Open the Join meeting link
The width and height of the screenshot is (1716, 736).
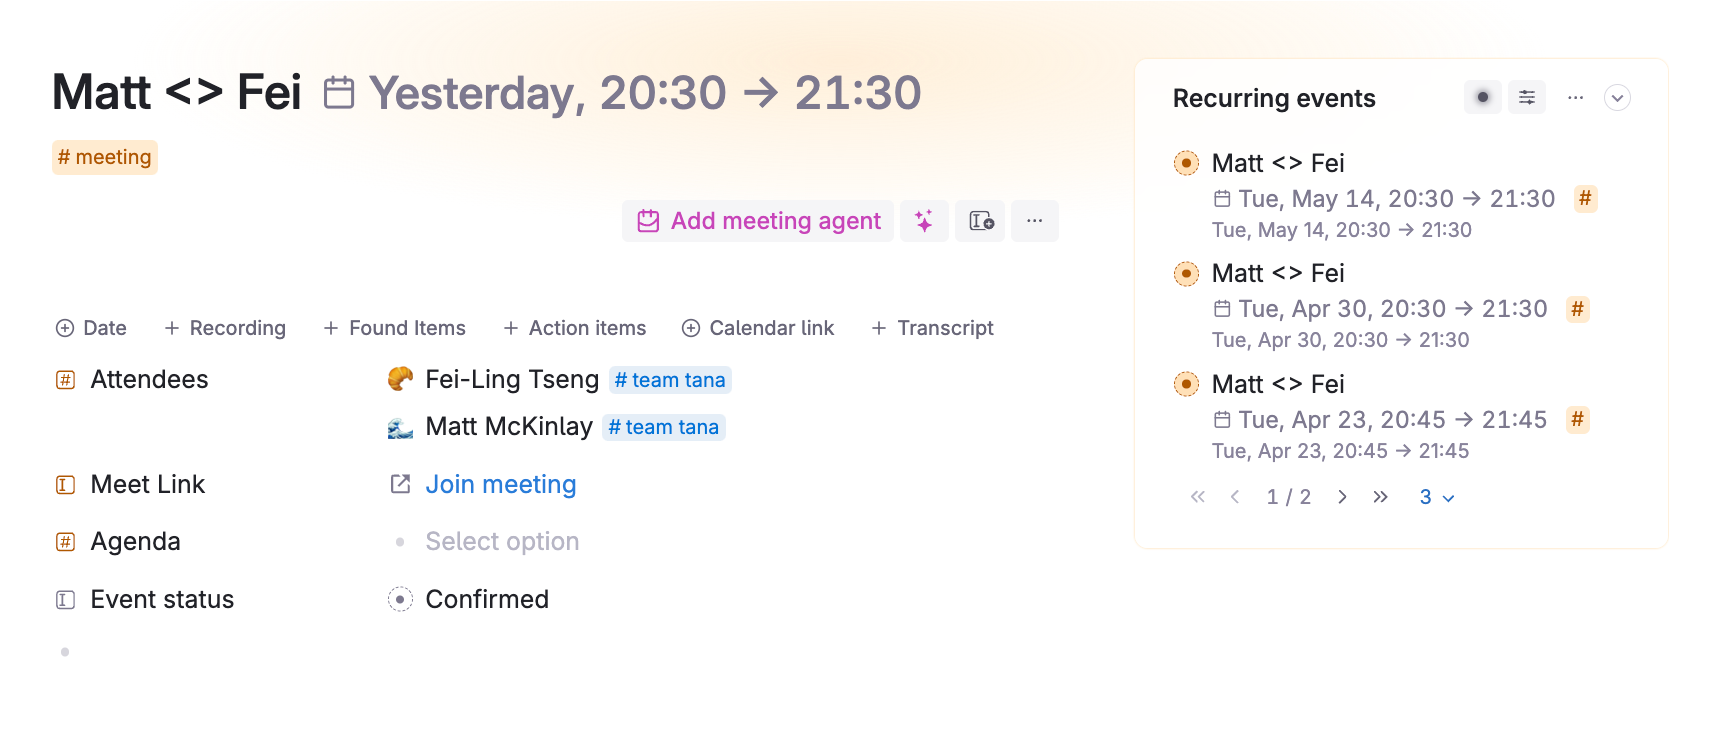coord(501,484)
